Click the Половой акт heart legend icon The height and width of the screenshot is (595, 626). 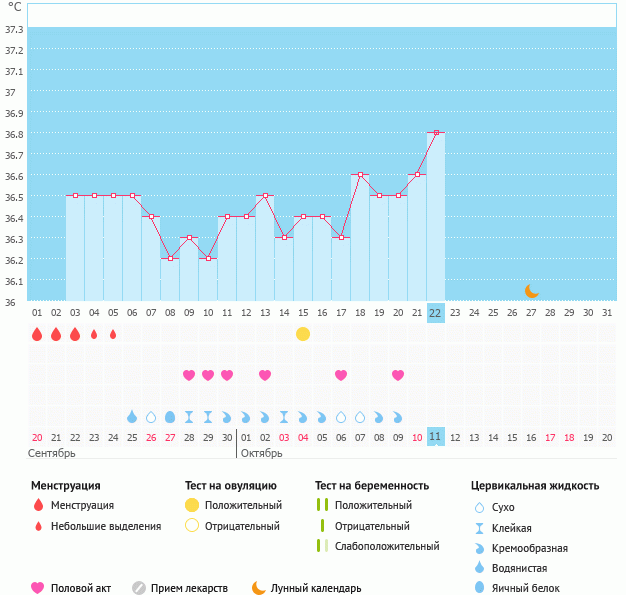(38, 588)
